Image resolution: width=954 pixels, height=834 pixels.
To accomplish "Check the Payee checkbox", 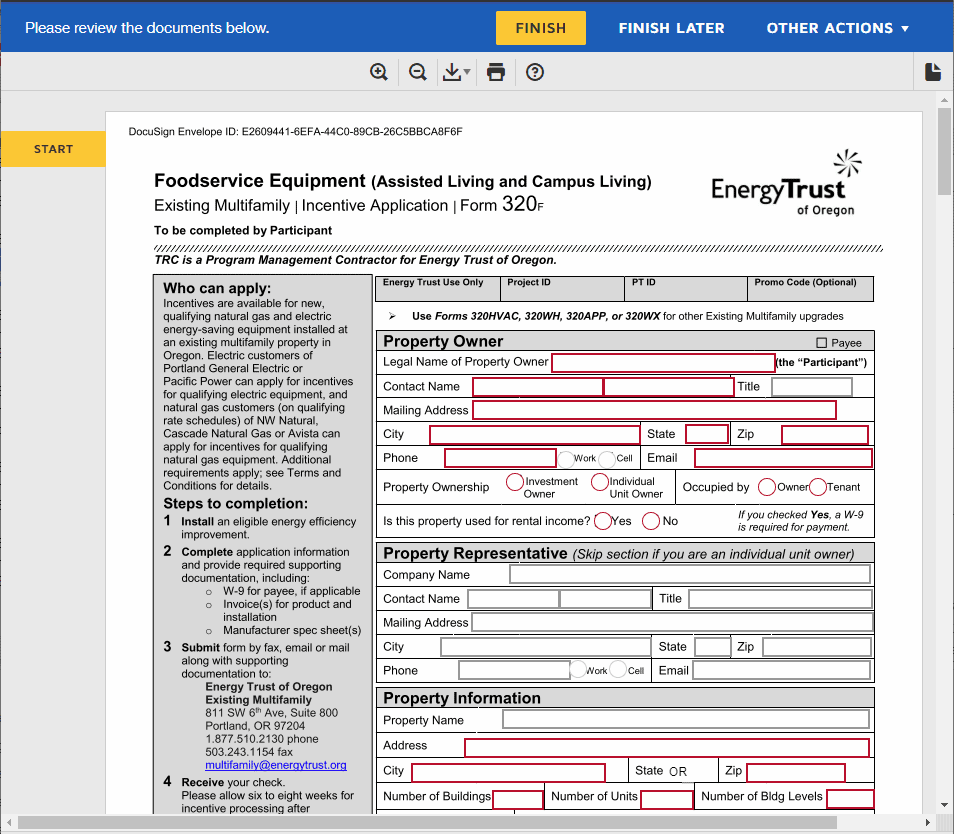I will tap(821, 342).
